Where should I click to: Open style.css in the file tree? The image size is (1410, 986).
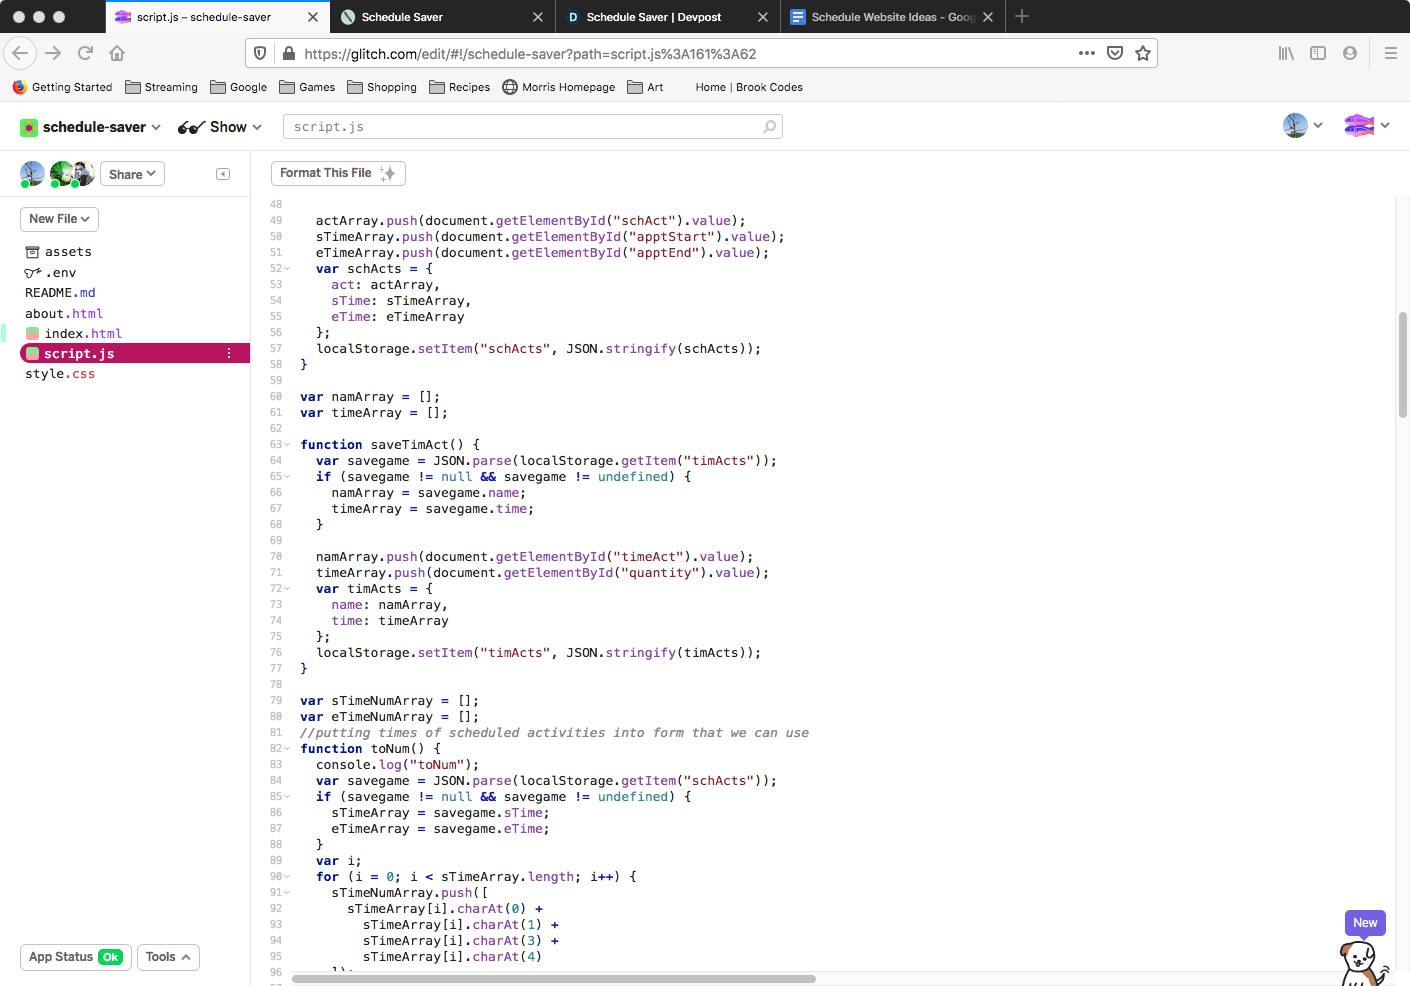coord(60,374)
